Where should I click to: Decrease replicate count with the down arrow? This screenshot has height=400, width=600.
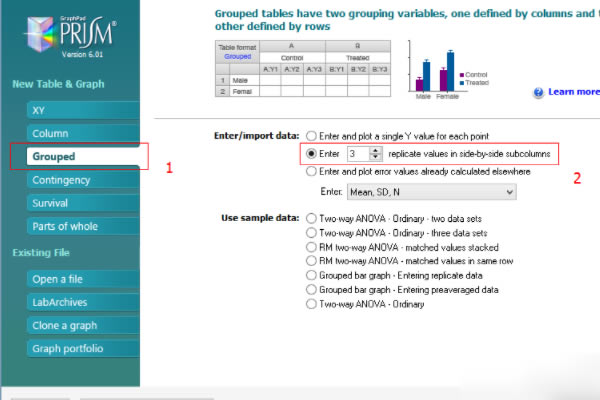[376, 157]
